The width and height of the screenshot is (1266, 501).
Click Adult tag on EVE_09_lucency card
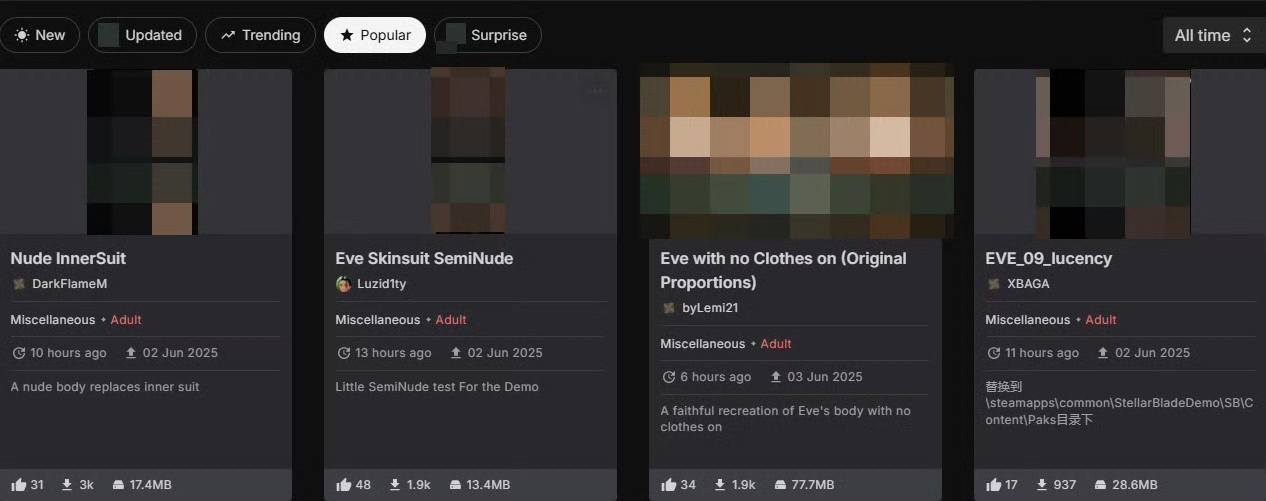1101,320
